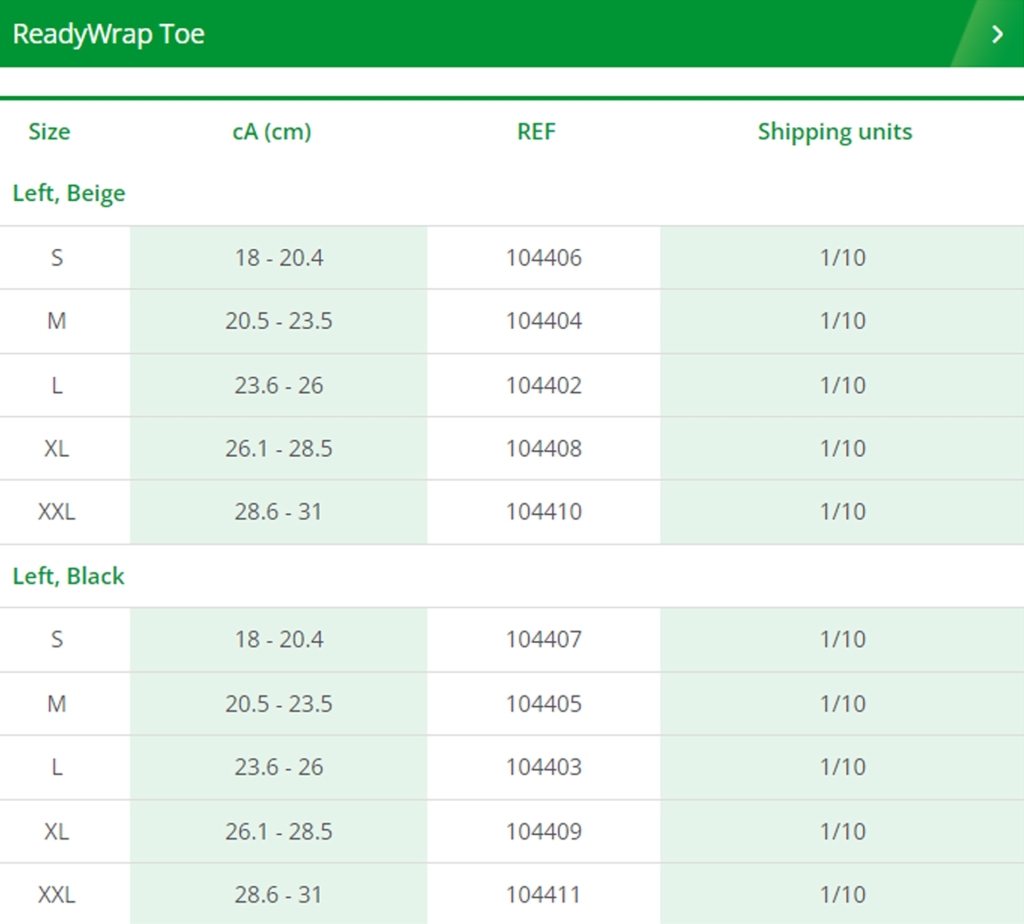This screenshot has width=1024, height=924.
Task: Select 26.1 - 28.5 in the 104409 row
Action: tap(279, 831)
